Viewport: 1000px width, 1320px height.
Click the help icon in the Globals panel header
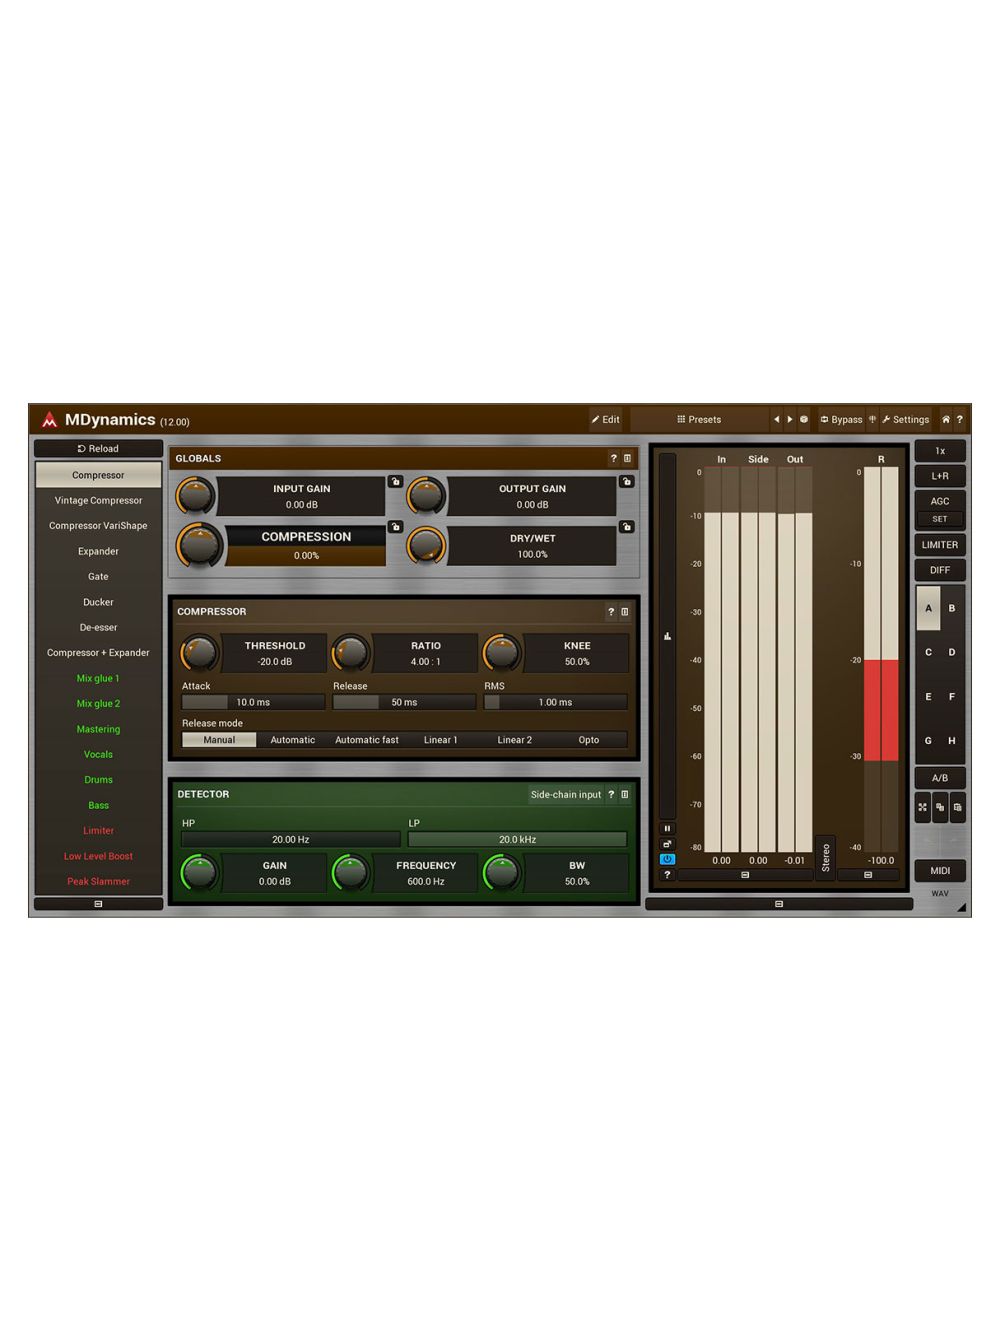(x=612, y=458)
